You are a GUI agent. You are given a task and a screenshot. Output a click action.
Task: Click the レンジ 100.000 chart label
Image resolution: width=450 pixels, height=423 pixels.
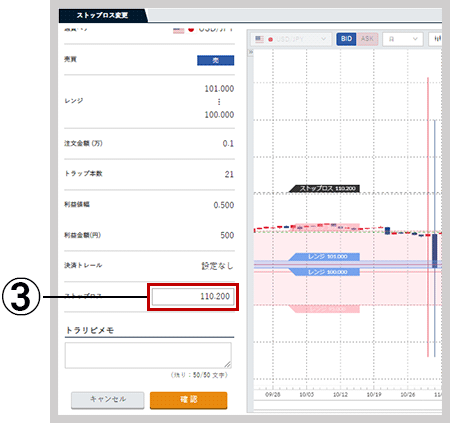coord(324,272)
